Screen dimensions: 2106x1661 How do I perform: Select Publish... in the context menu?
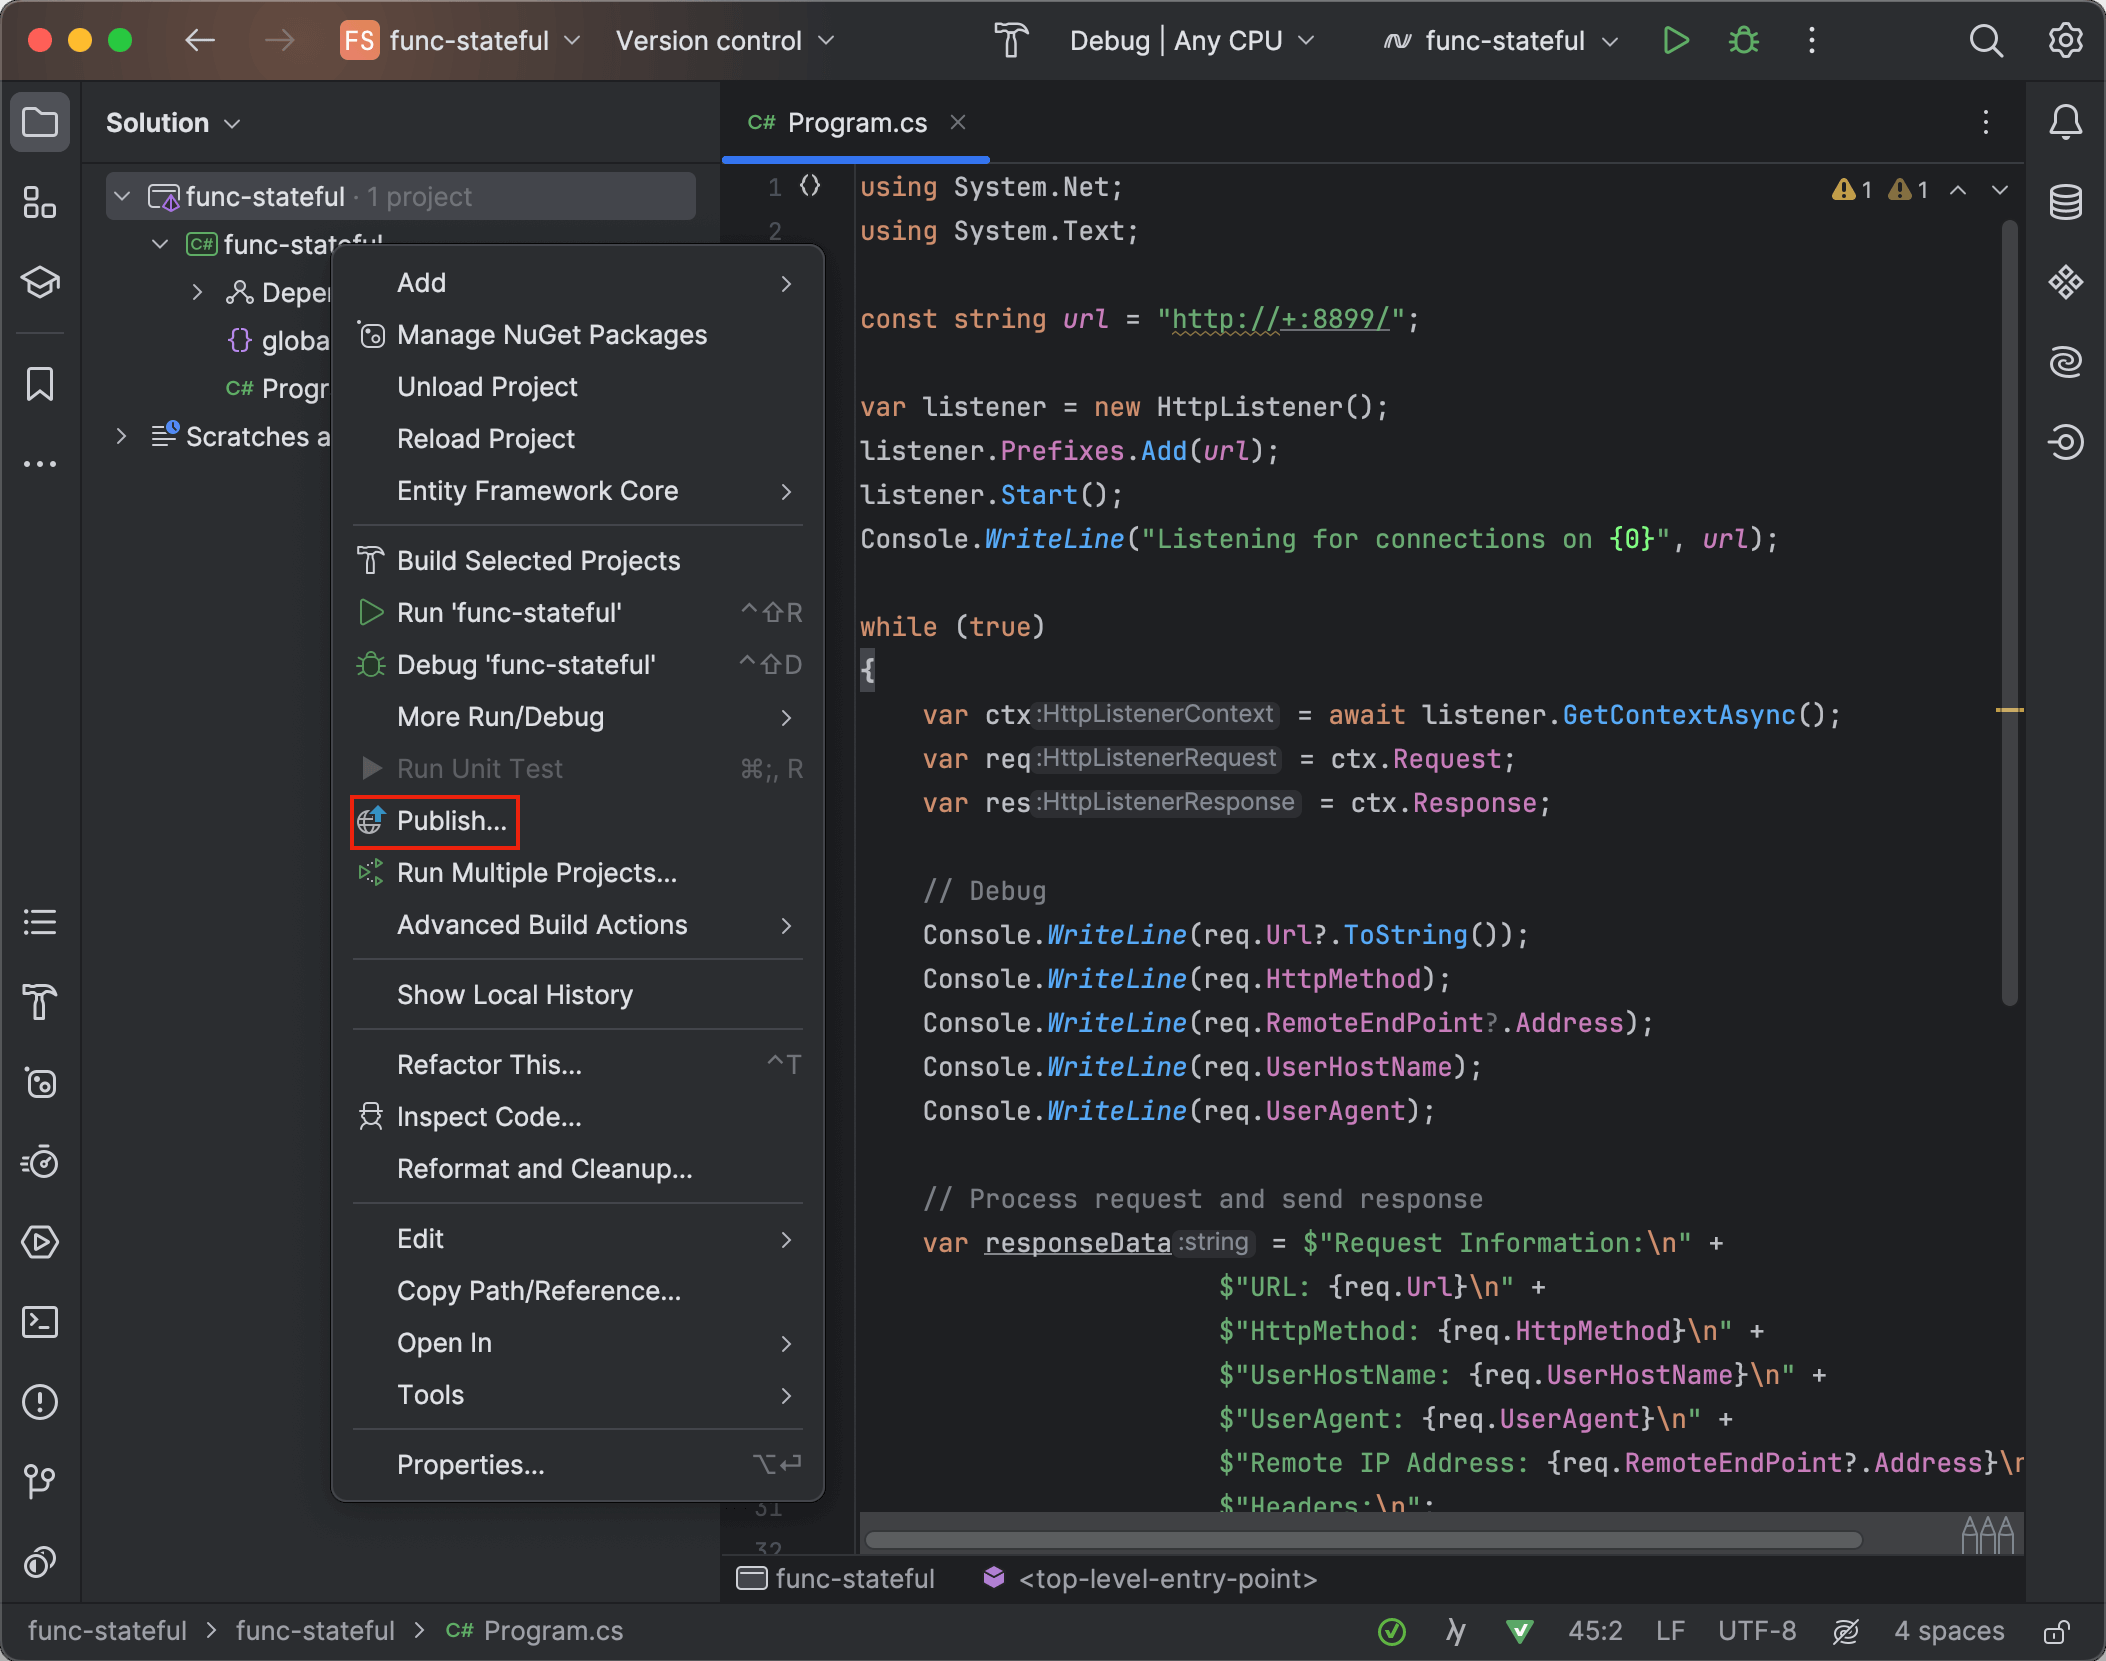click(452, 821)
